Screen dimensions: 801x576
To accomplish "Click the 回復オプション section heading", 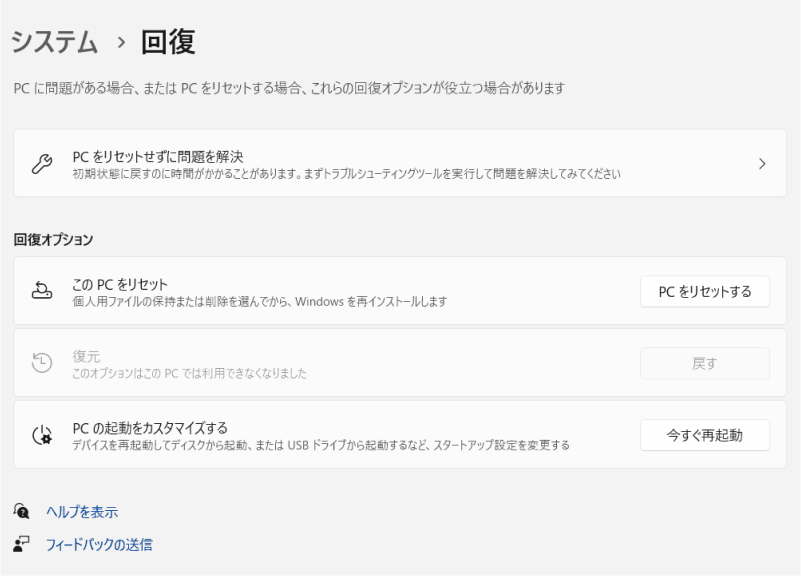I will pos(53,240).
